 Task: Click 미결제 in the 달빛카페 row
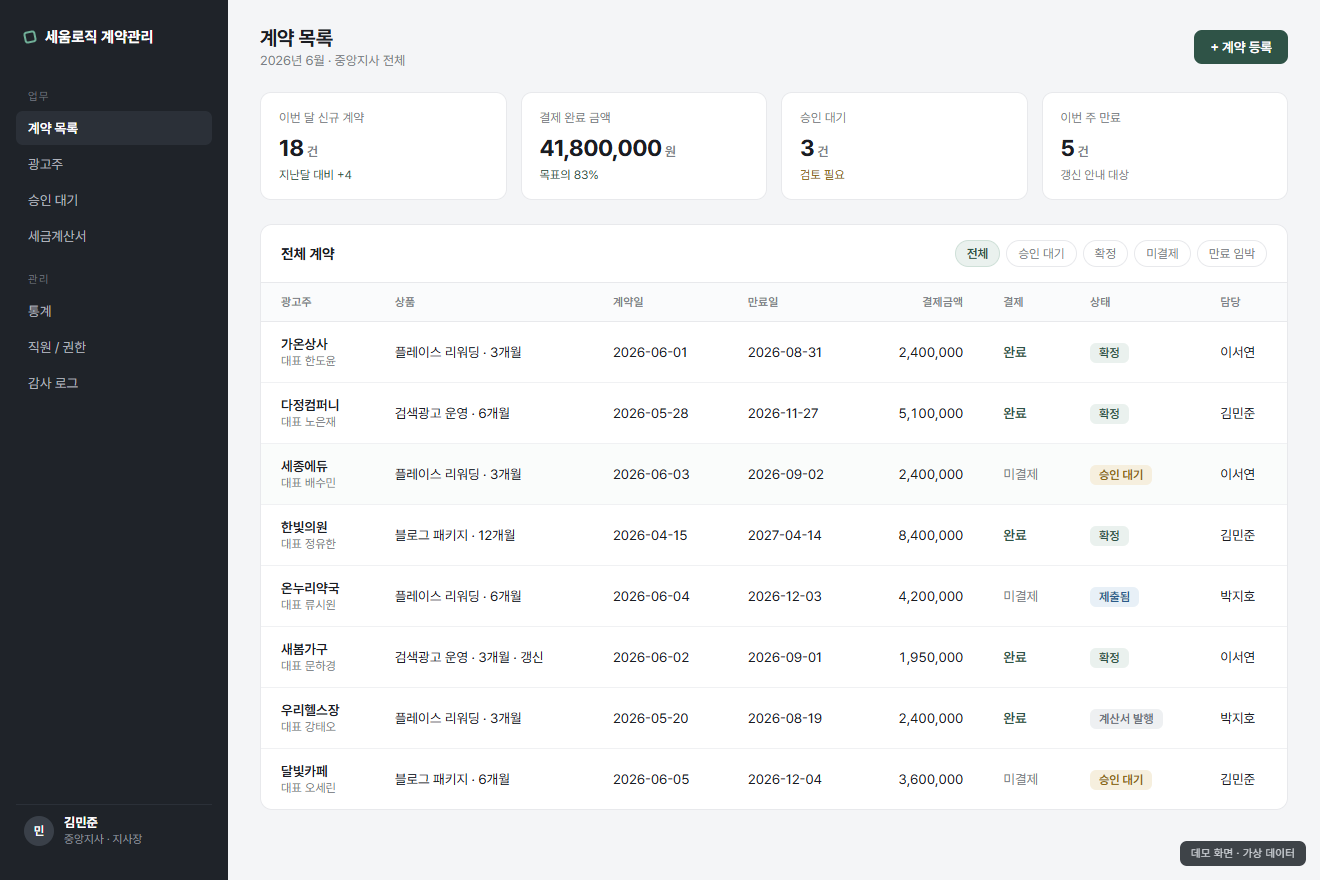click(1020, 779)
